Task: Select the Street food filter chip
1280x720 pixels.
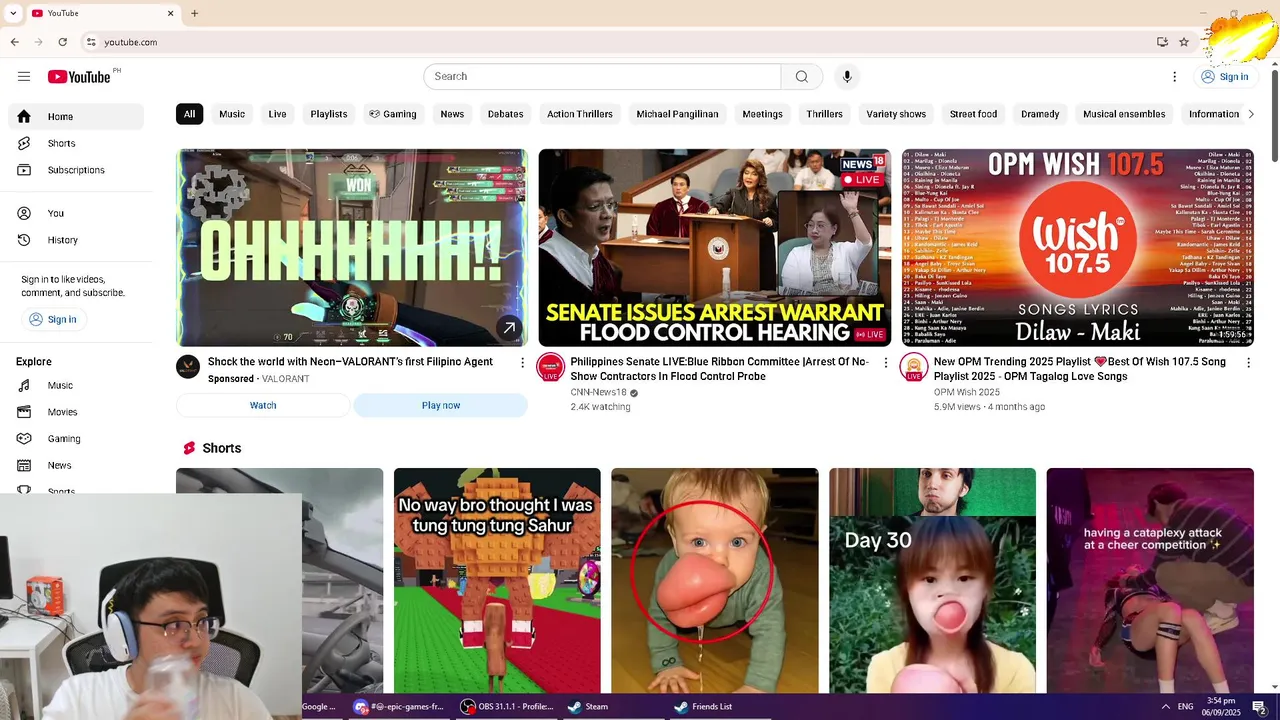Action: pos(973,114)
